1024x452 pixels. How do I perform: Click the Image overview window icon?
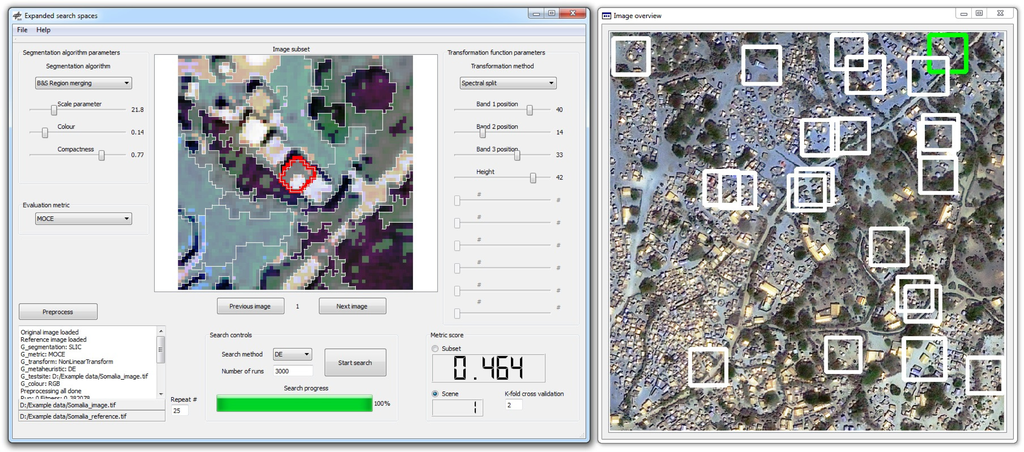point(607,15)
